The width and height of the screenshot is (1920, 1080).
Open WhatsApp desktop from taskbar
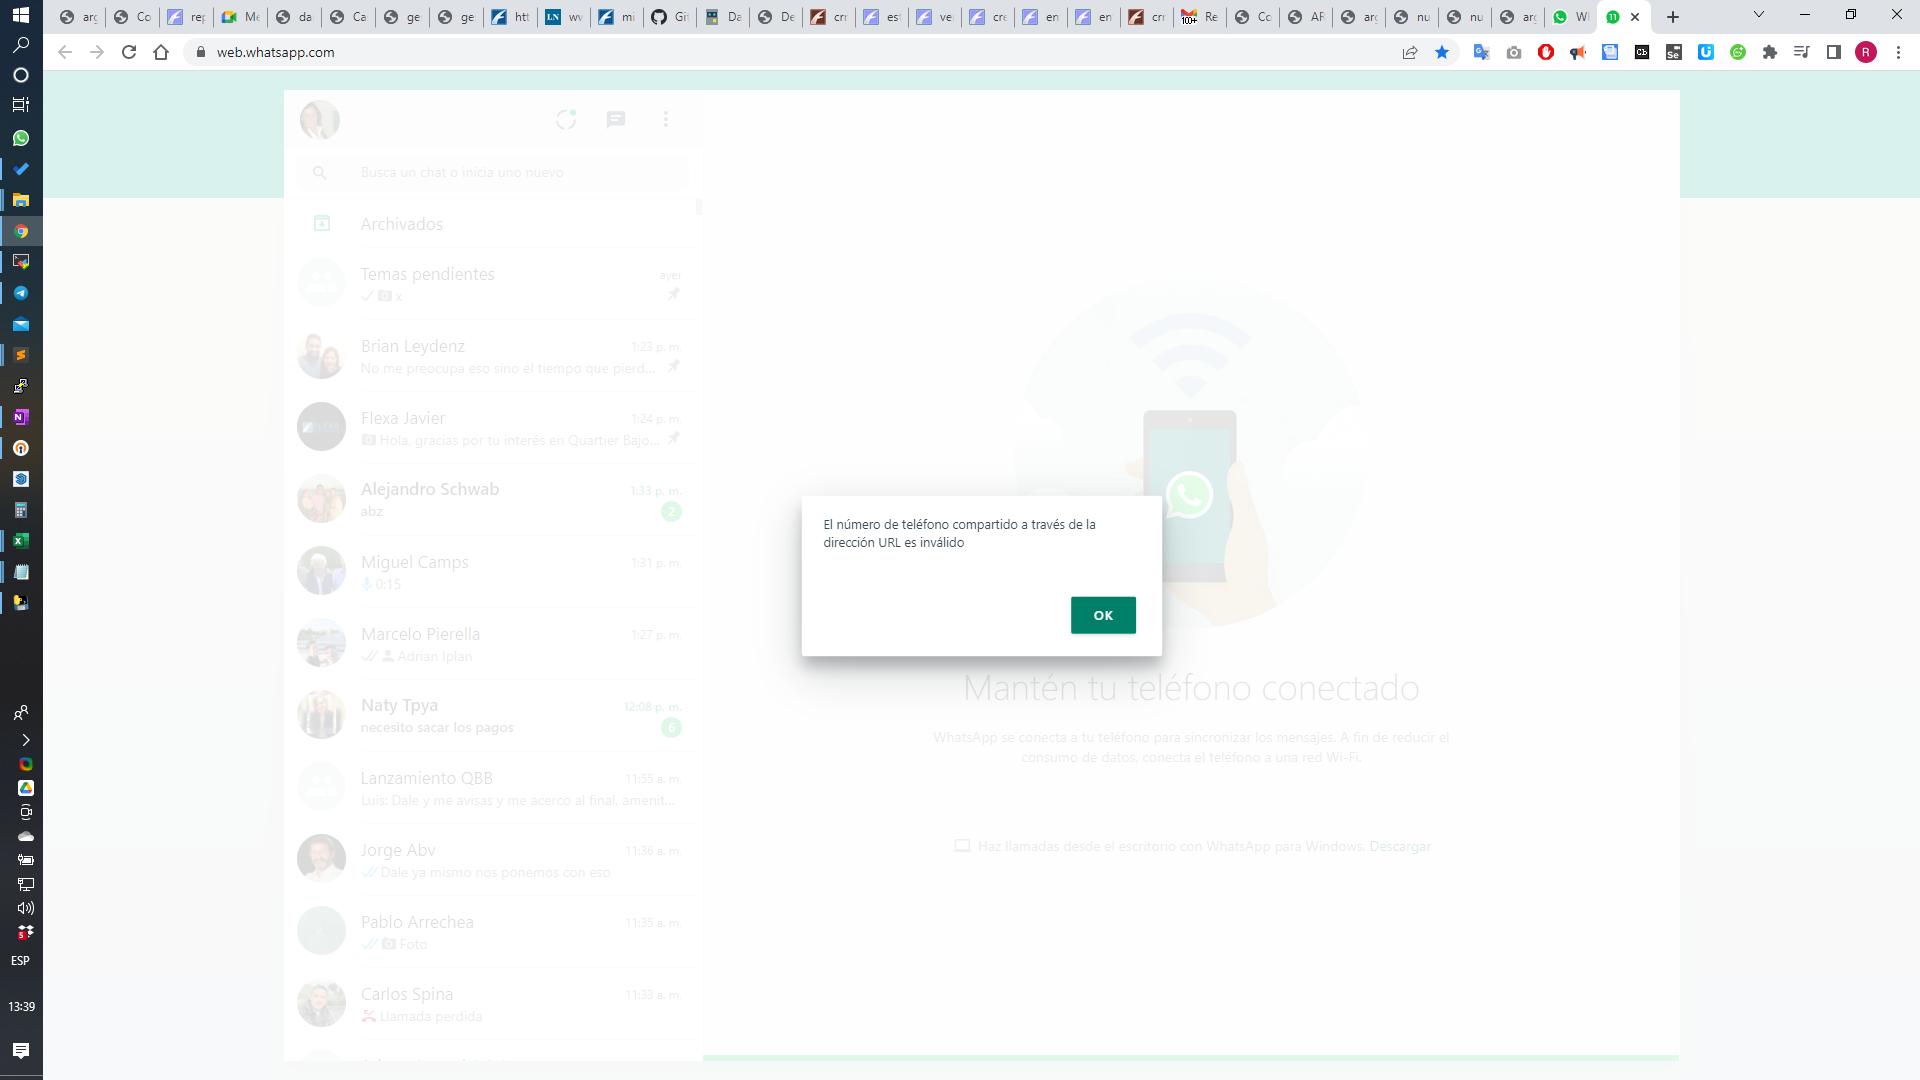click(x=21, y=138)
